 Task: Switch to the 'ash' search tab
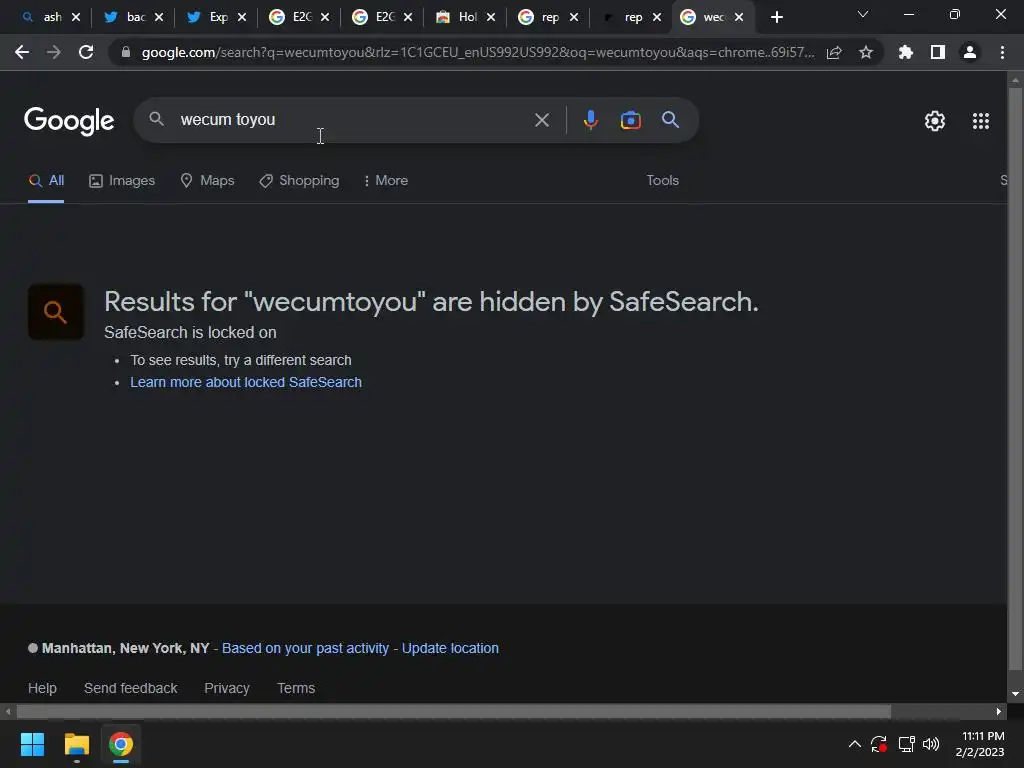40,17
